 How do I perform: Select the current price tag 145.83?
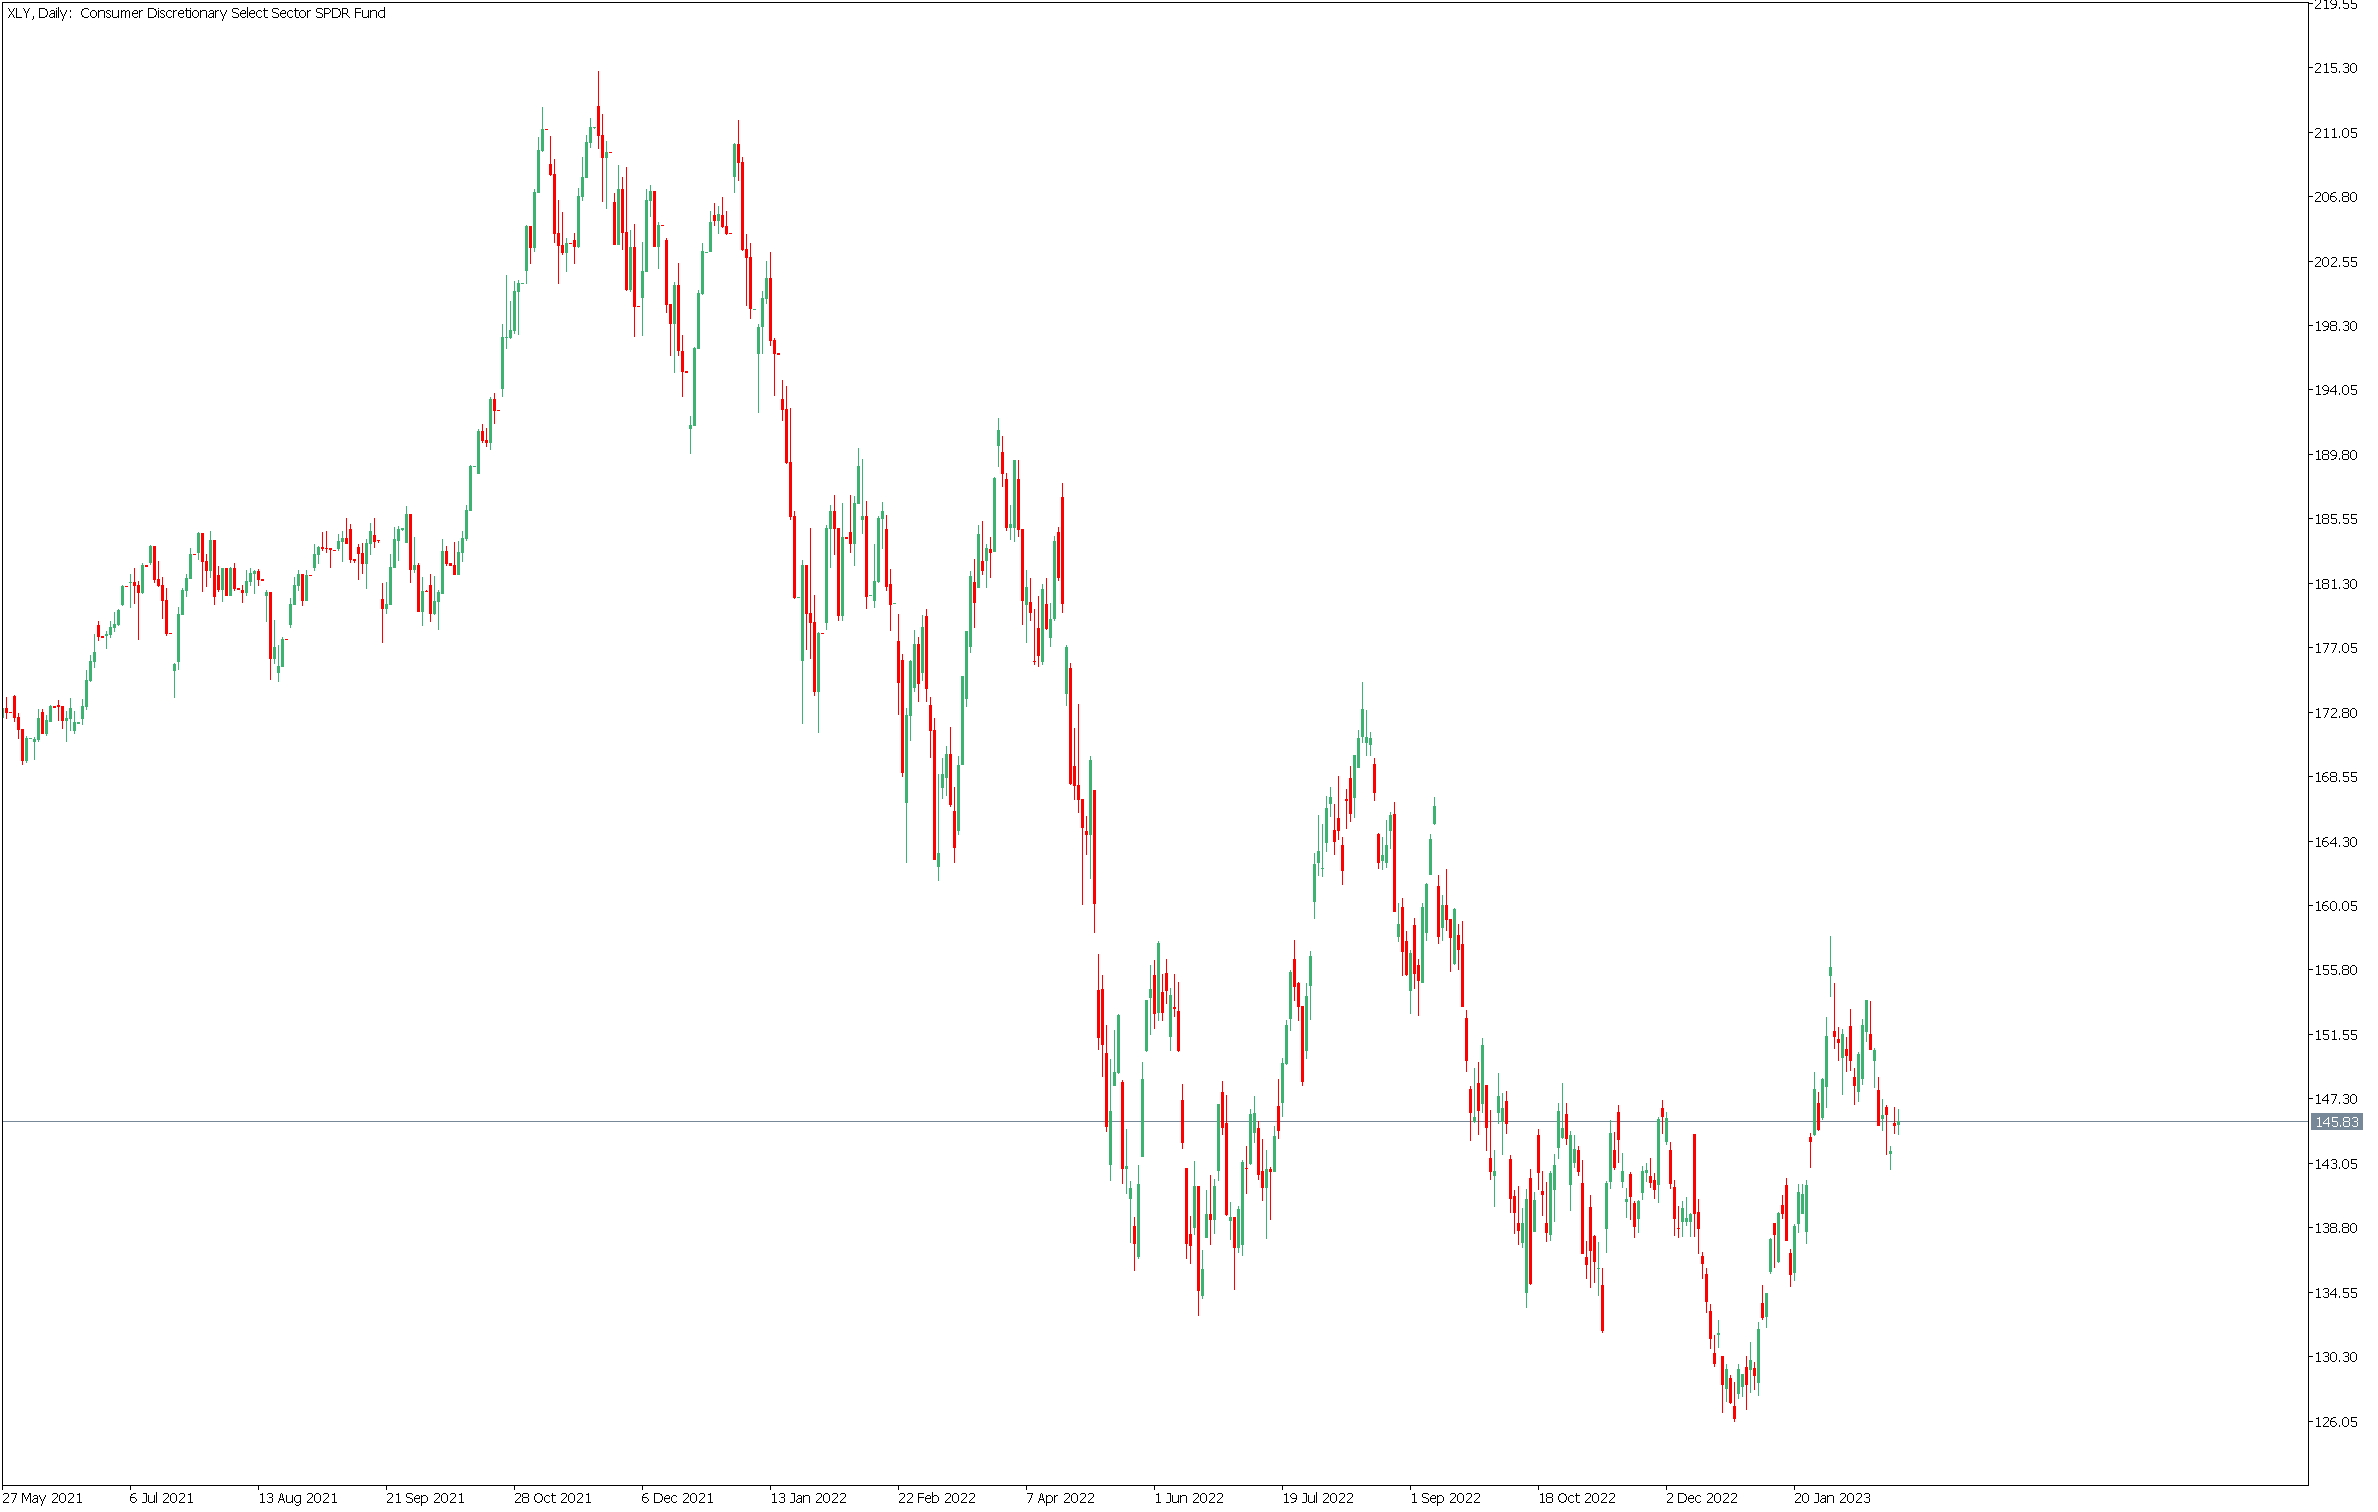pos(2337,1122)
